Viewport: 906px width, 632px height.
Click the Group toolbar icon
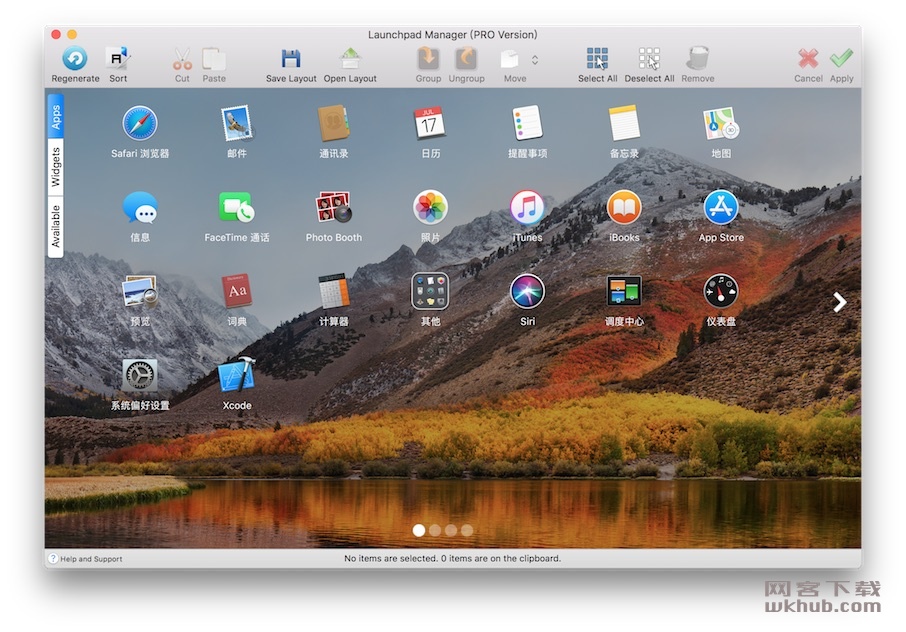(428, 59)
